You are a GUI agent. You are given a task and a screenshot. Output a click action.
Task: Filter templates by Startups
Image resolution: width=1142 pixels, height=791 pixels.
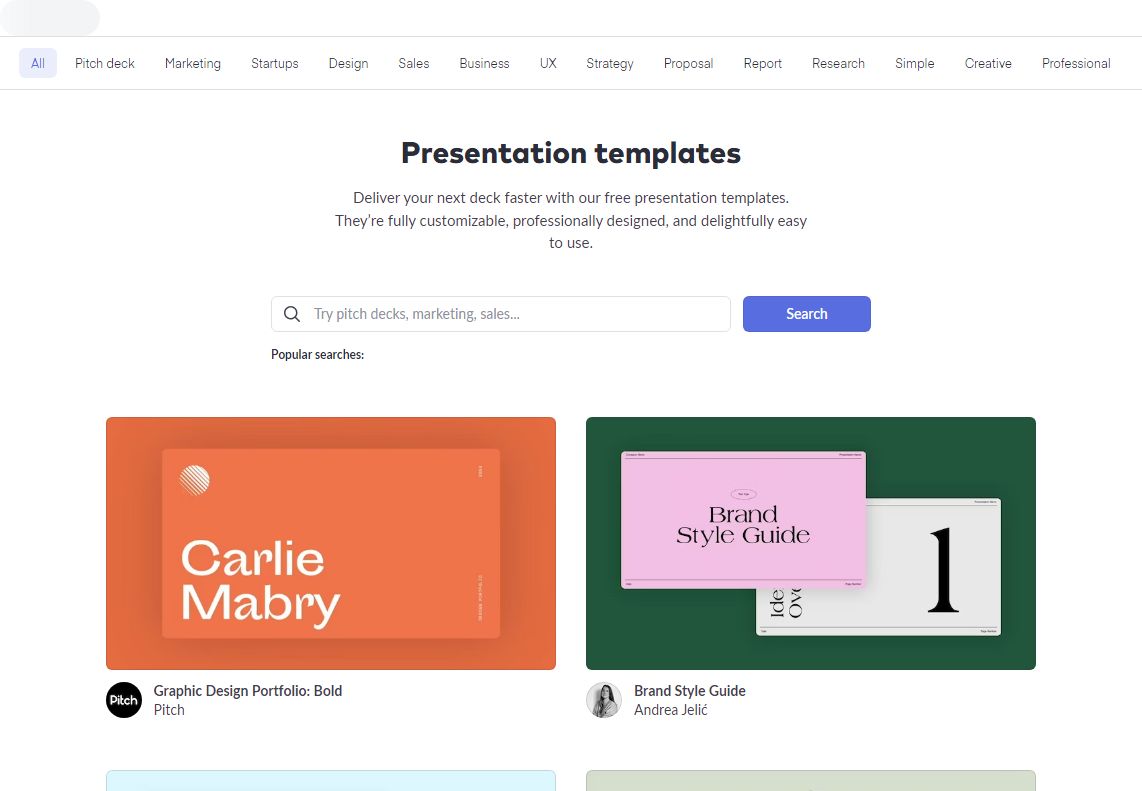[x=275, y=63]
